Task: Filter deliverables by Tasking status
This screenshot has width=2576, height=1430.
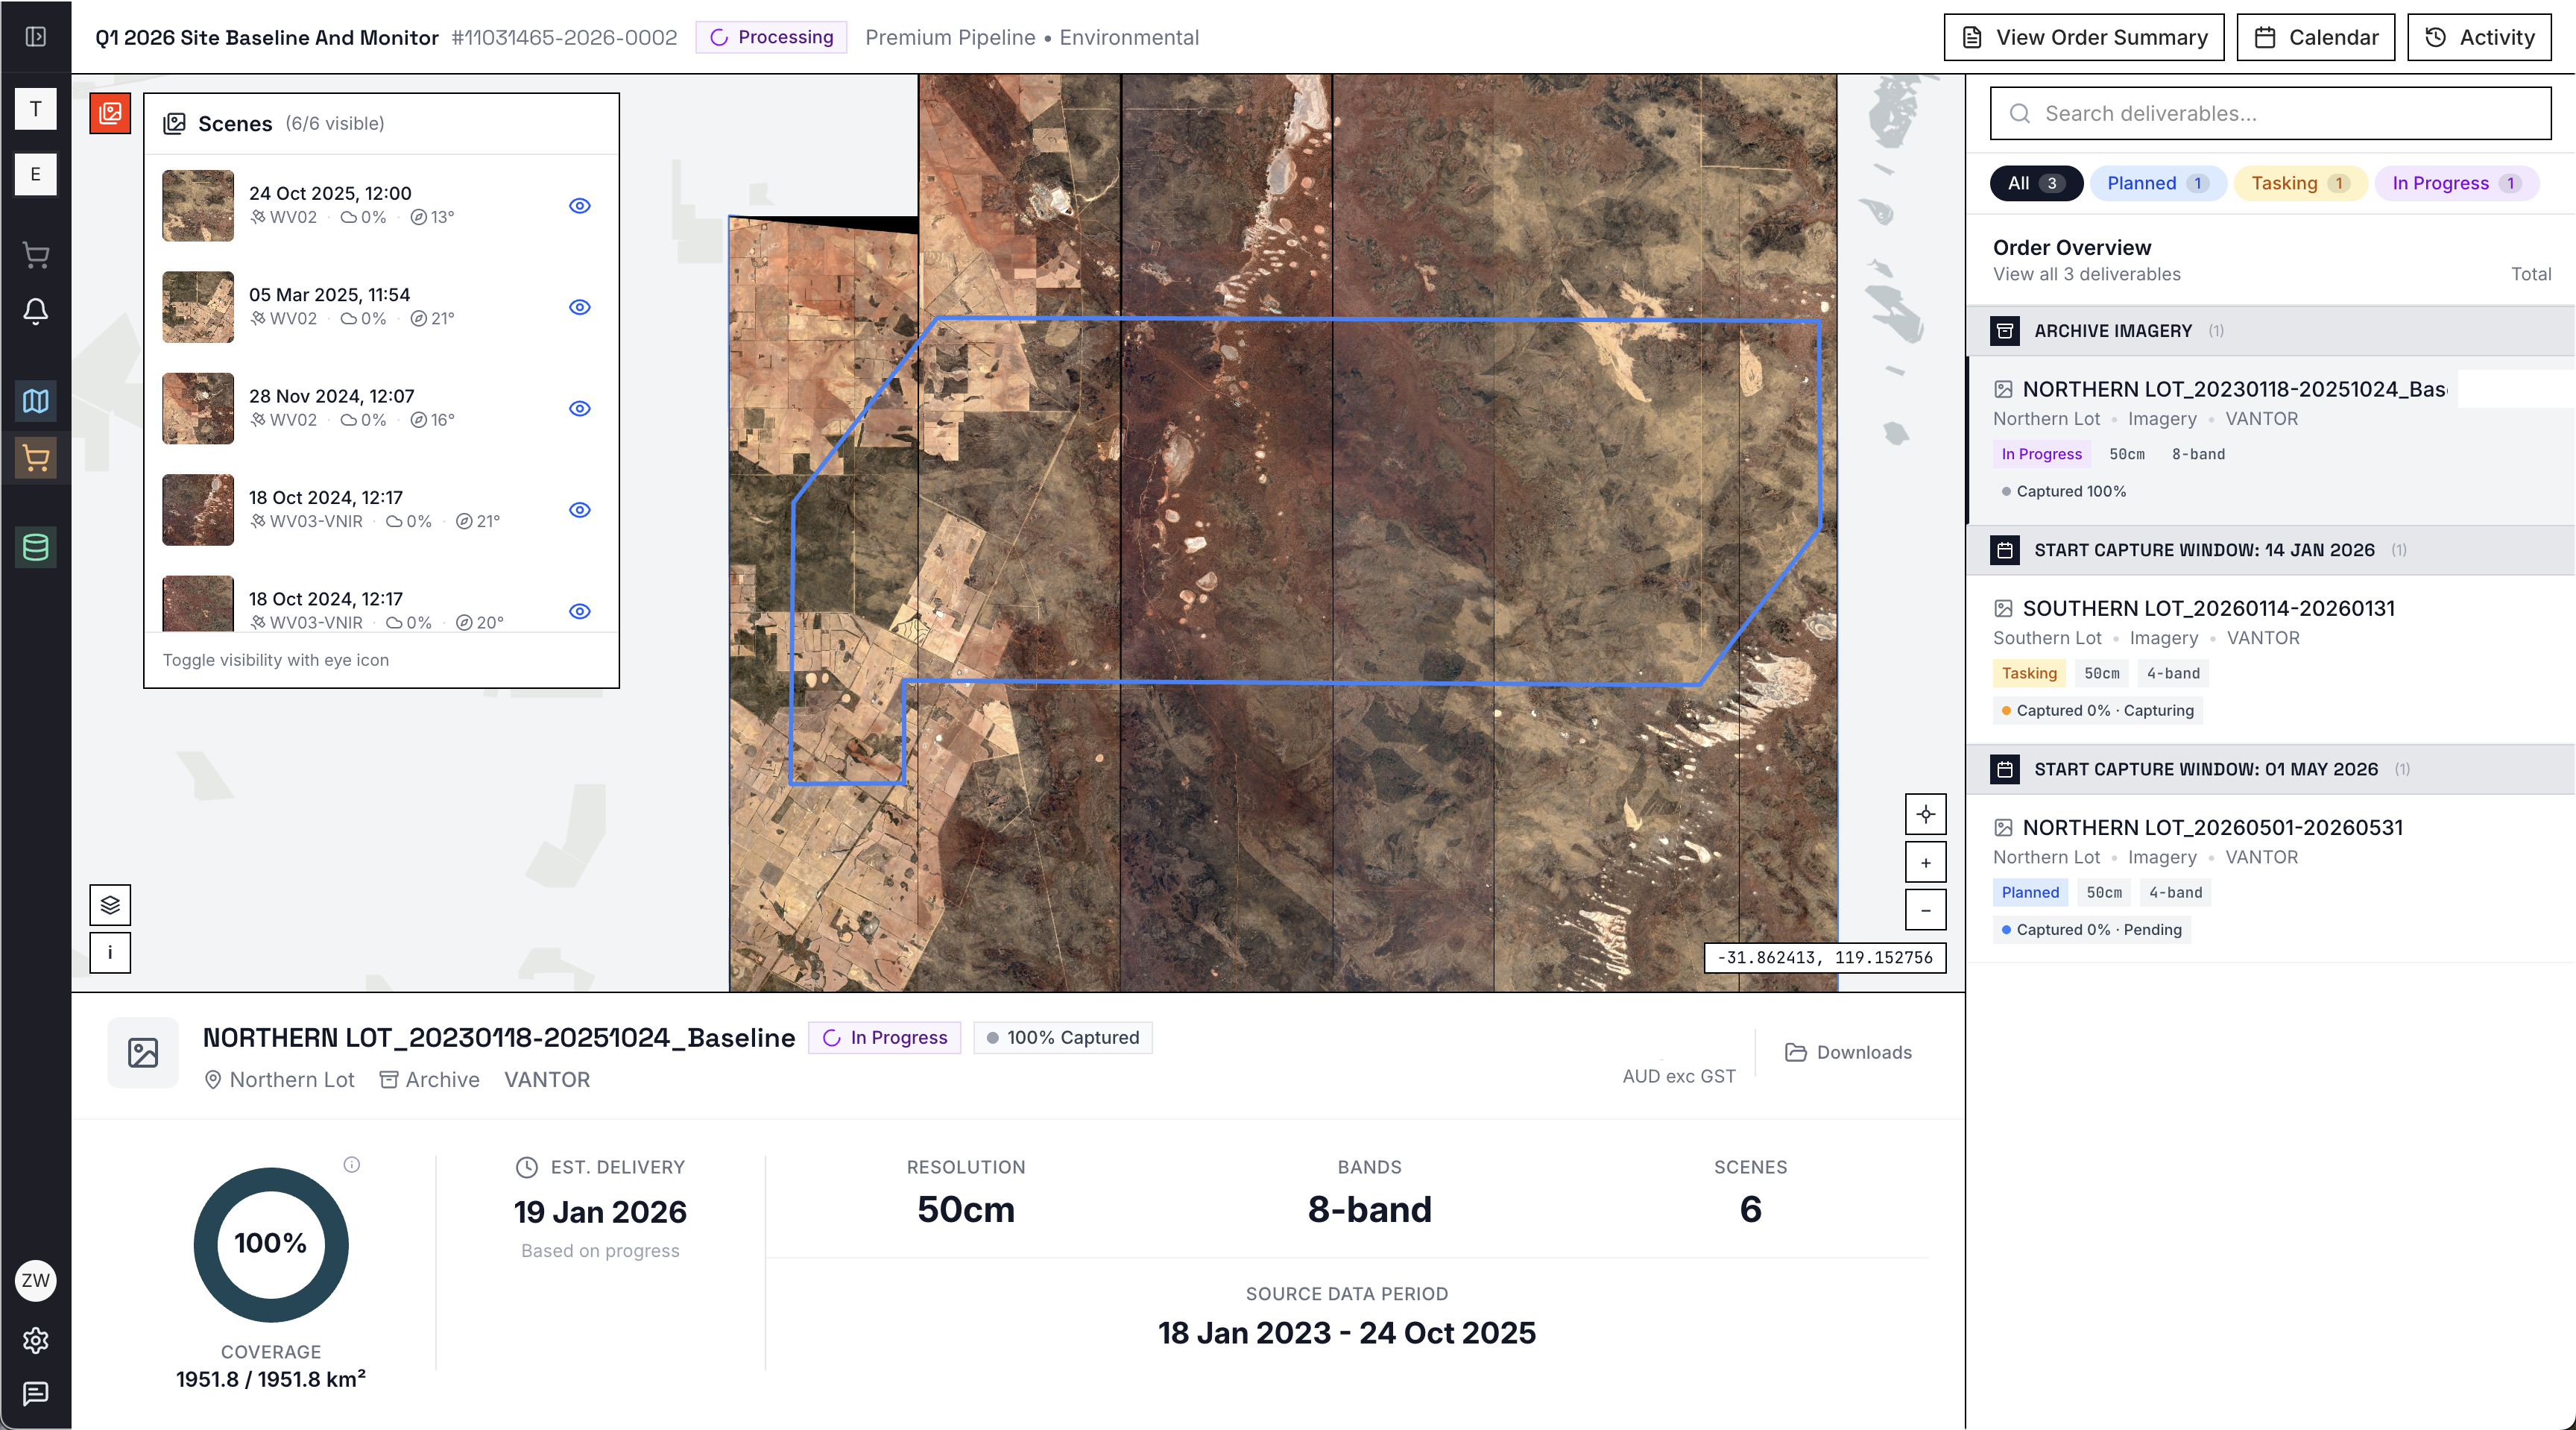Action: [2299, 183]
